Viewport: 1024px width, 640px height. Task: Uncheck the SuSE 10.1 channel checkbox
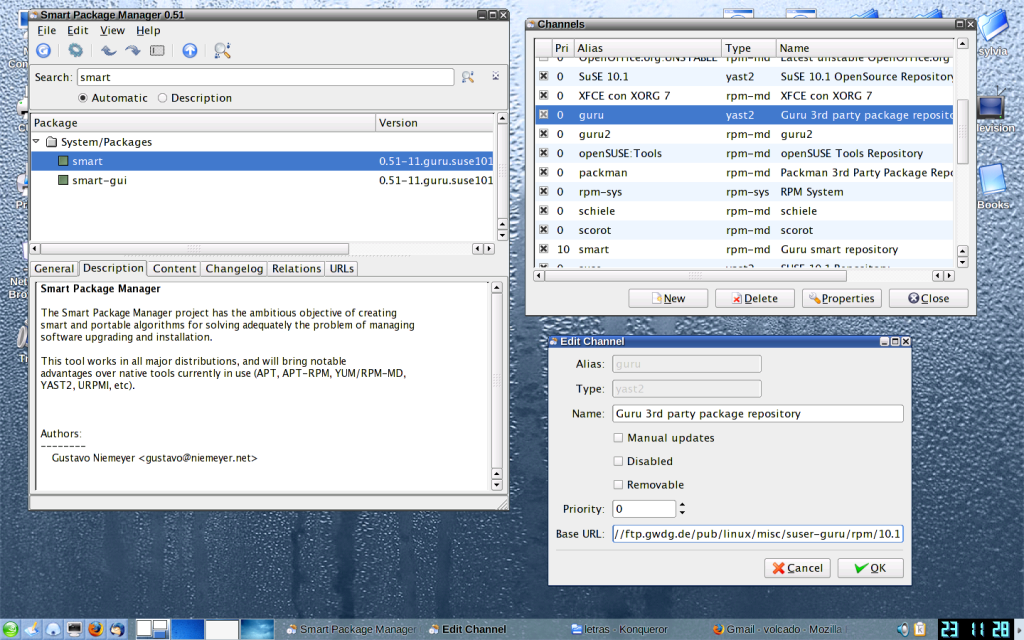coord(543,76)
